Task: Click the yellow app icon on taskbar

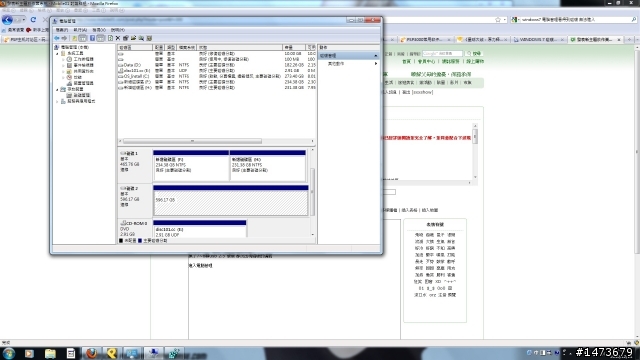Action: [112, 353]
